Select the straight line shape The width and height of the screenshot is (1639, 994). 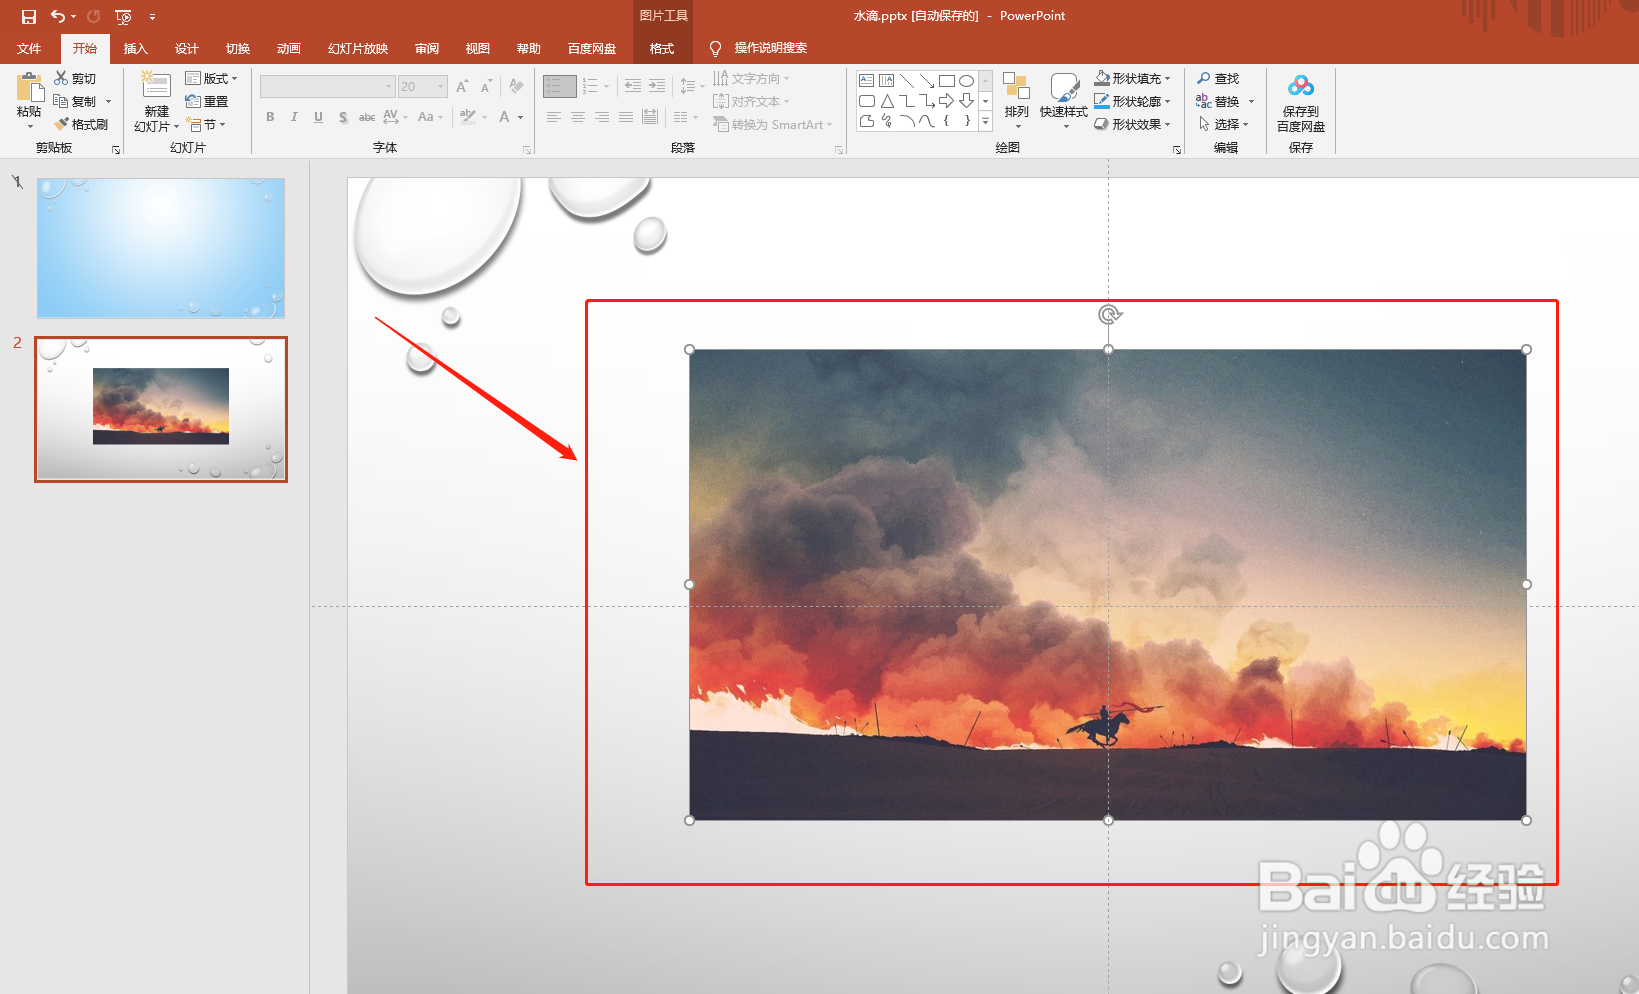(x=907, y=81)
